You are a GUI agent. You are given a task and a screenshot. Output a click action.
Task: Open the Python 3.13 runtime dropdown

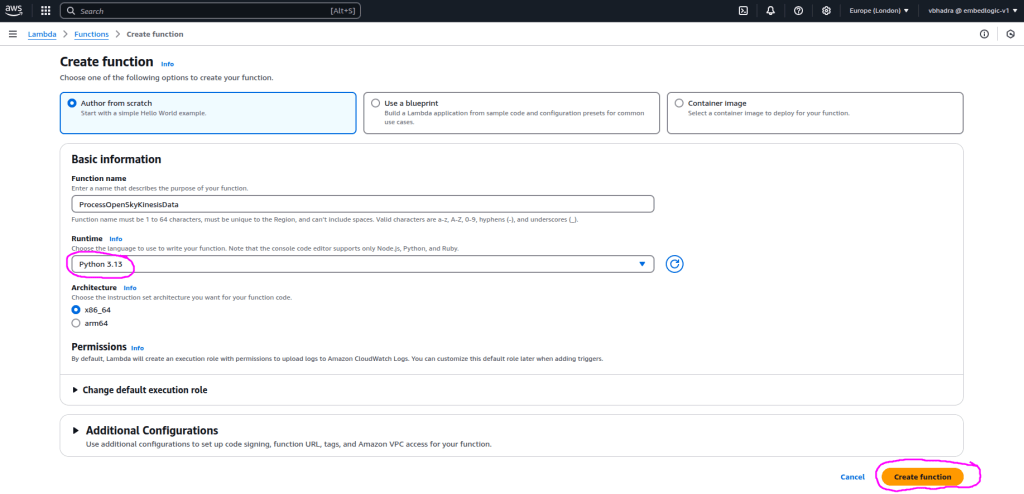361,264
